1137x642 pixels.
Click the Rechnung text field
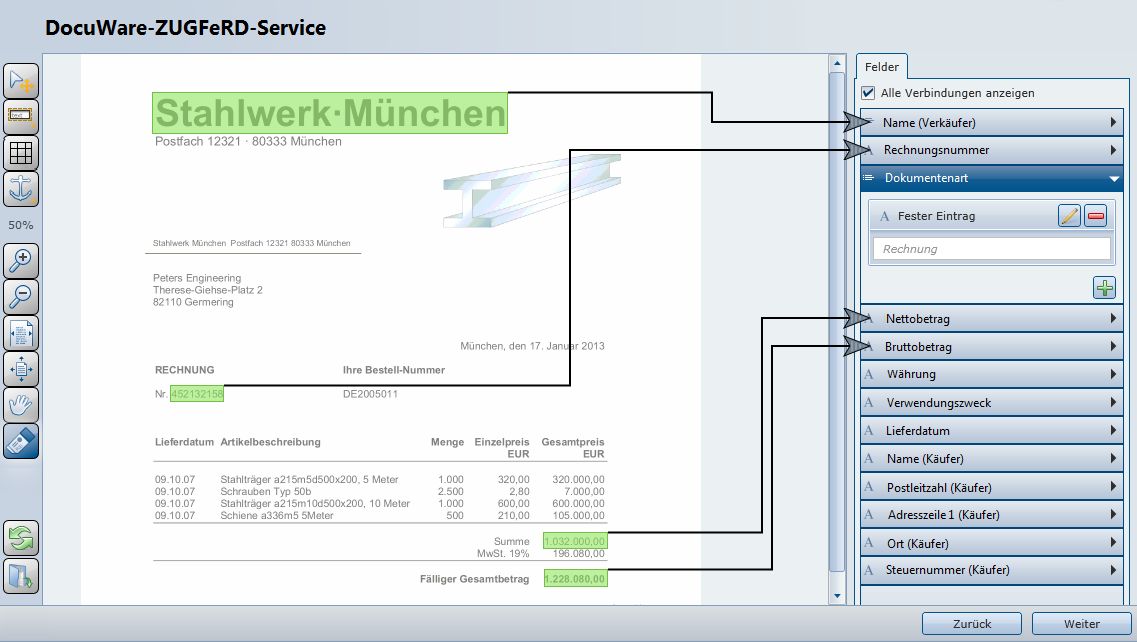(991, 249)
